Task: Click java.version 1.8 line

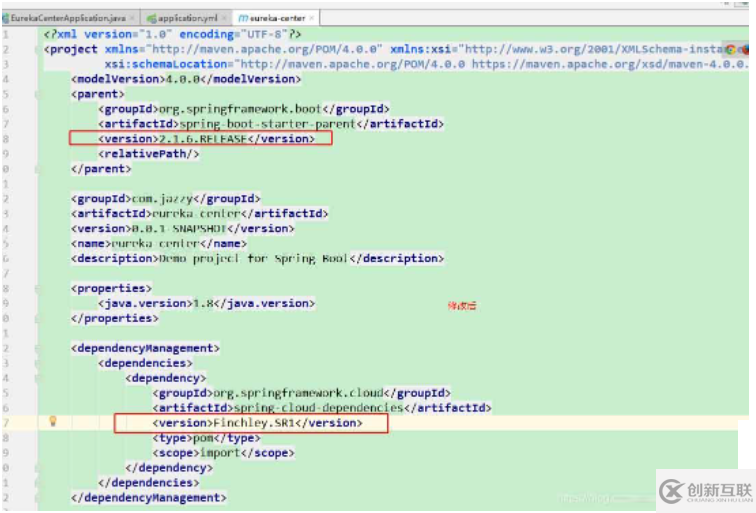Action: [x=206, y=303]
